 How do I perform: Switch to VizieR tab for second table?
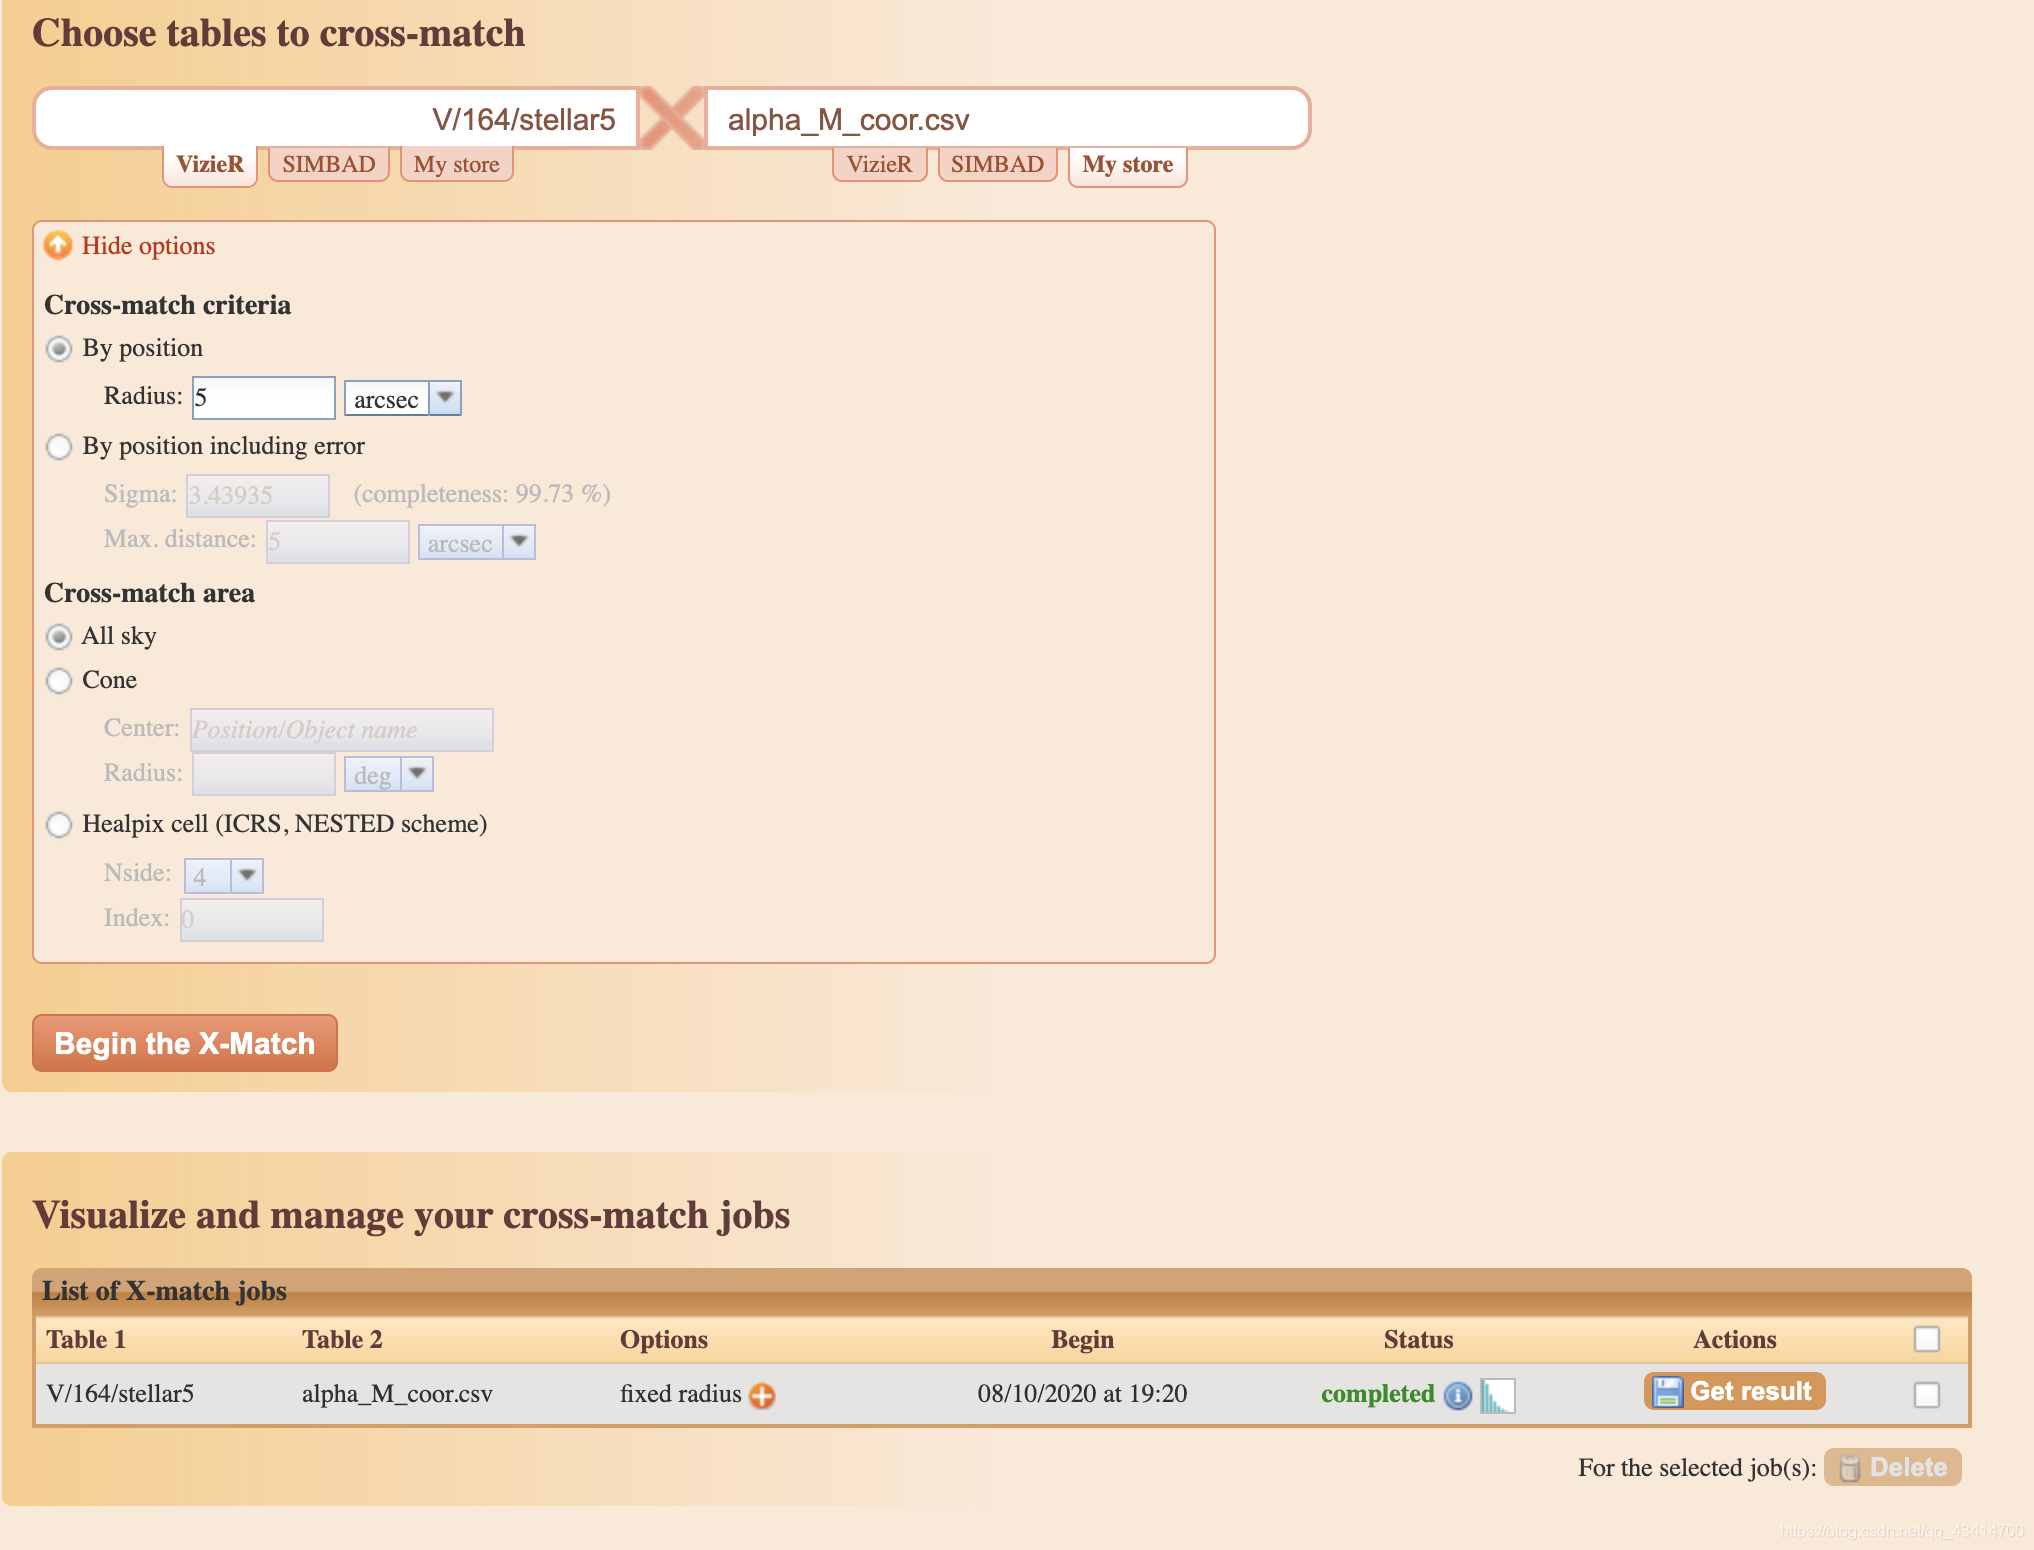coord(880,164)
